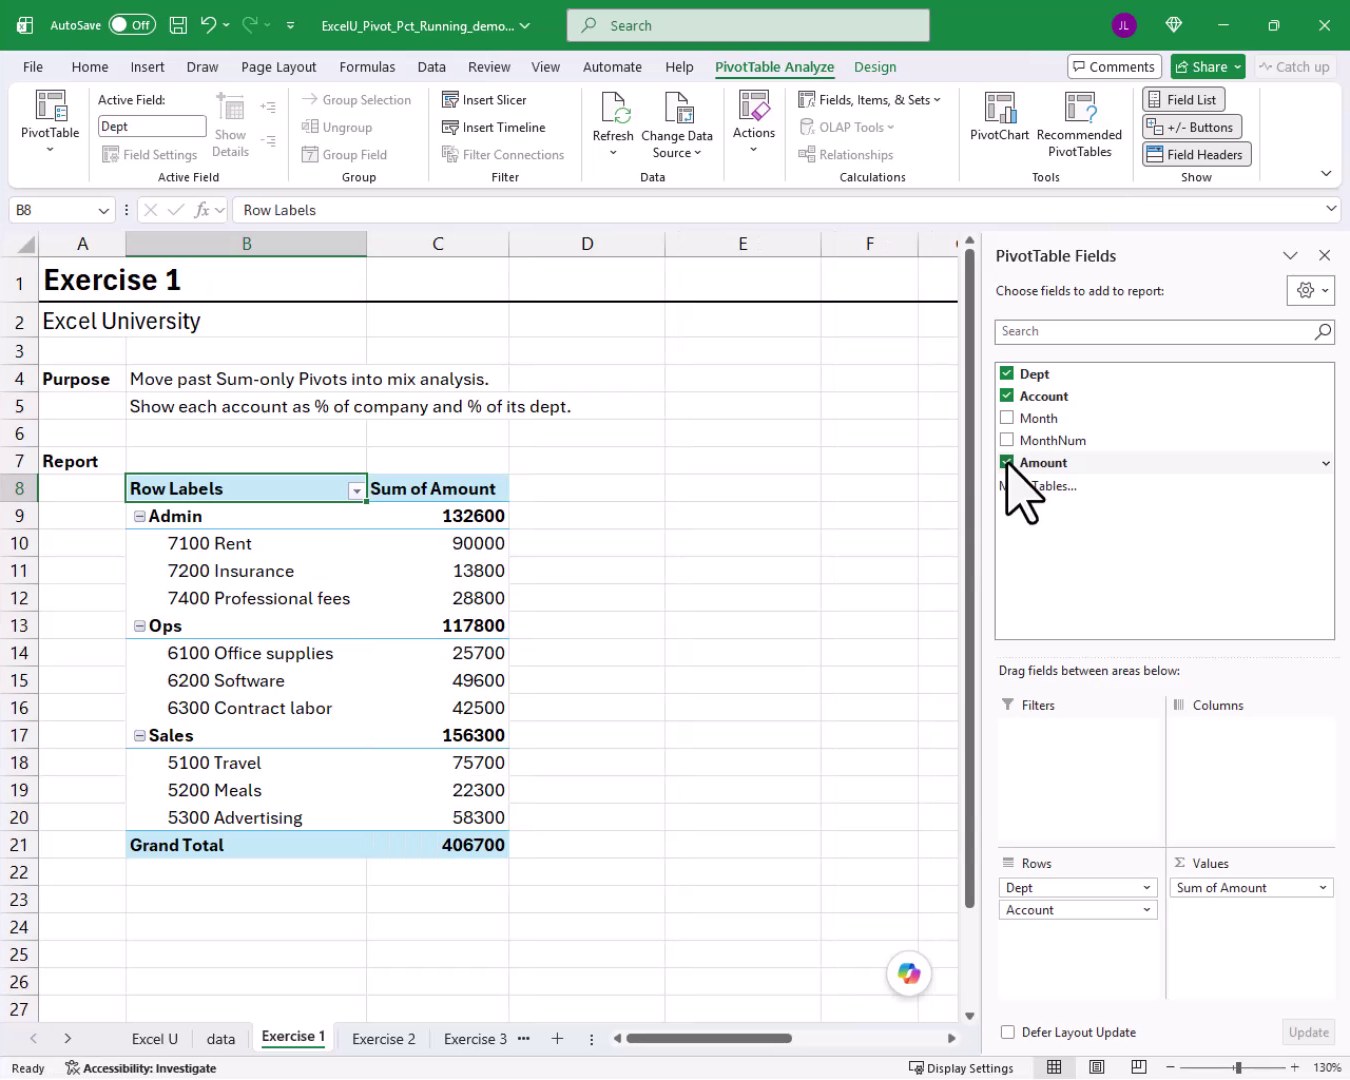Open Account field dropdown in Rows area

click(1147, 910)
